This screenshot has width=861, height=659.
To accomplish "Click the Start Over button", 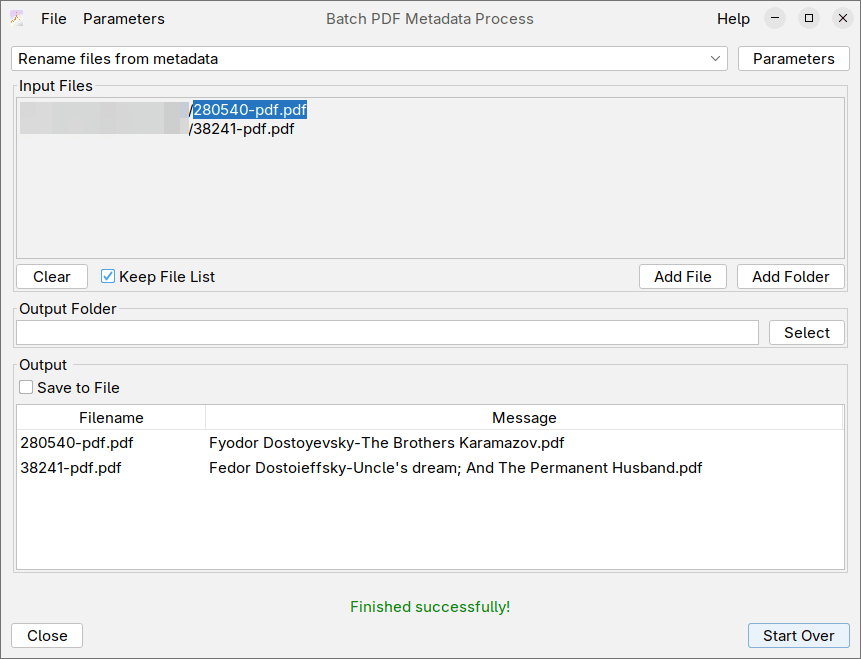I will [x=798, y=636].
